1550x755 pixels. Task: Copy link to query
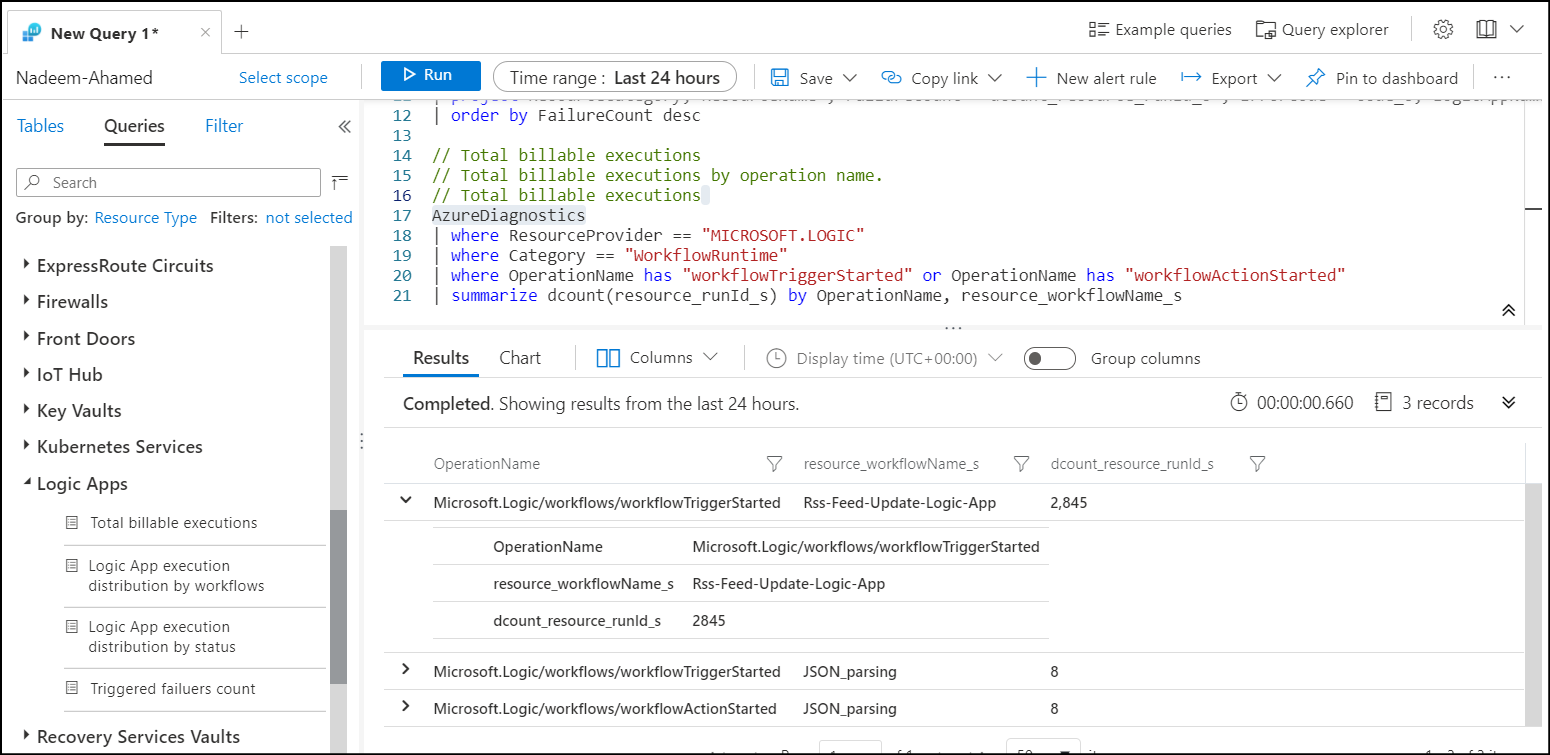point(930,78)
